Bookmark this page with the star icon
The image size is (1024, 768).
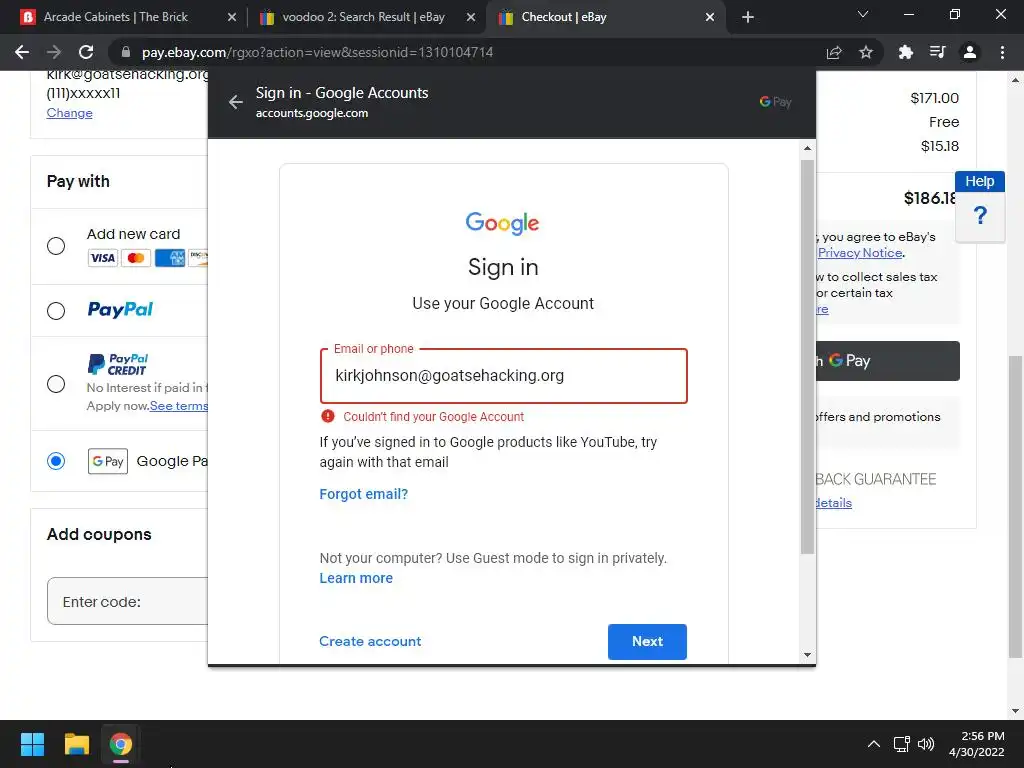(x=866, y=52)
